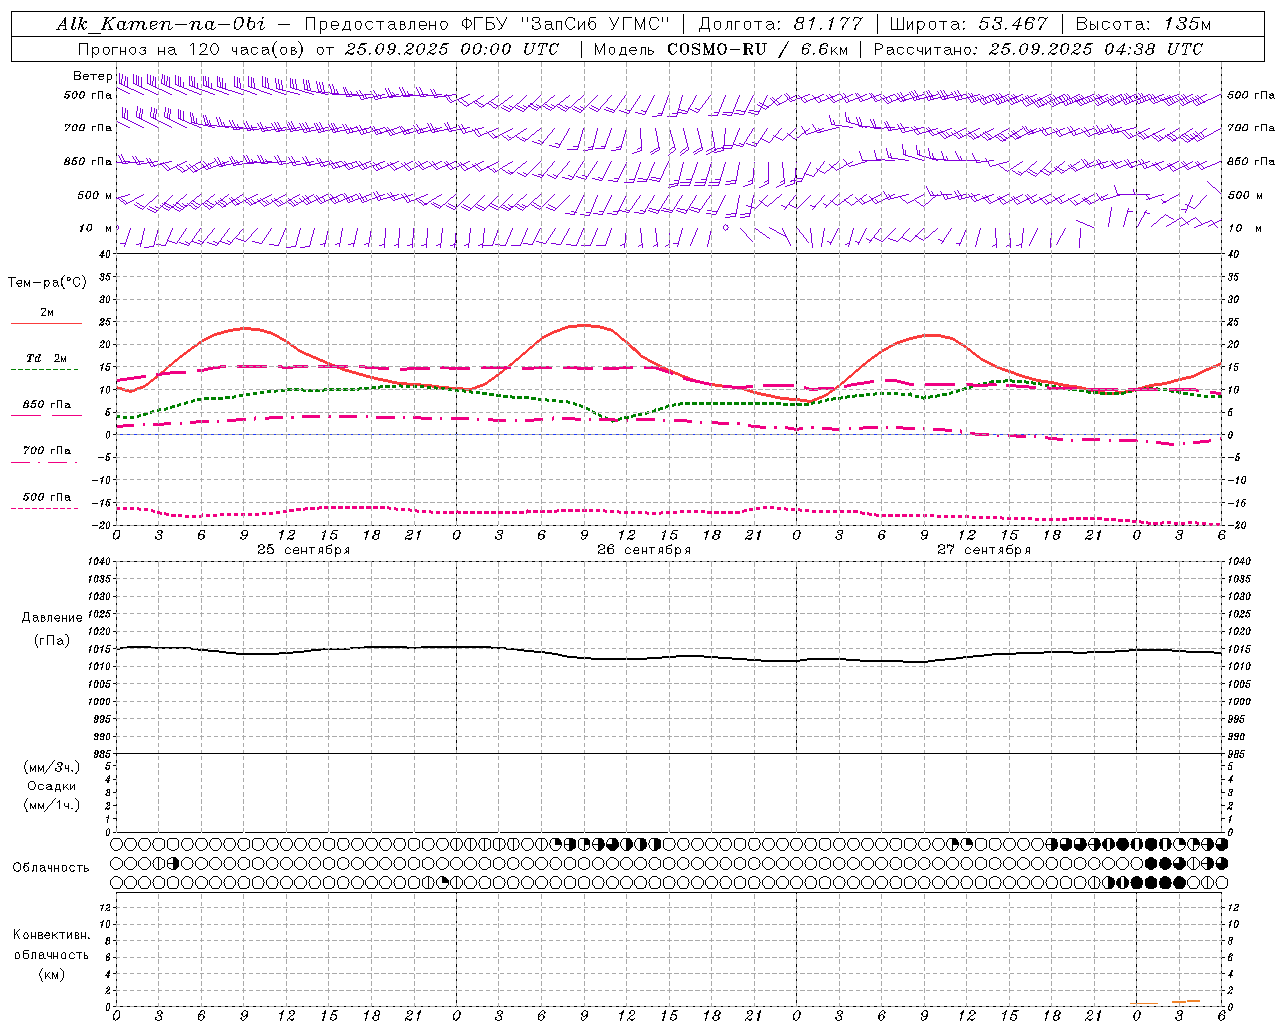Click the 25 сентября date label
This screenshot has height=1024, width=1280.
tap(304, 550)
